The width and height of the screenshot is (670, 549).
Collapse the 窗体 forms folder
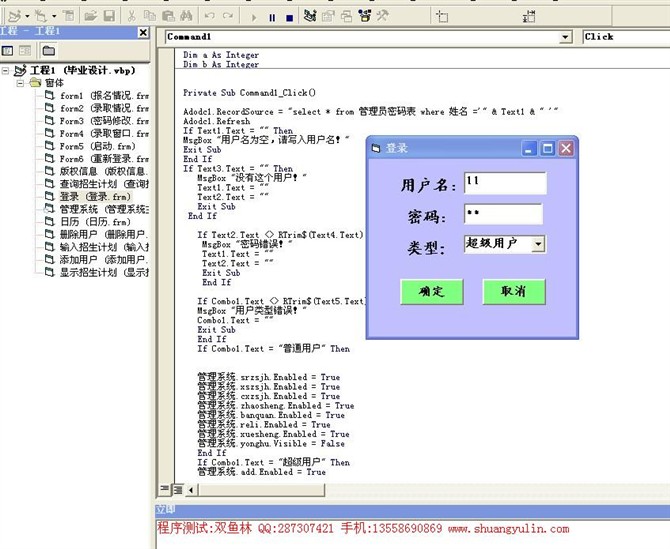[20, 83]
